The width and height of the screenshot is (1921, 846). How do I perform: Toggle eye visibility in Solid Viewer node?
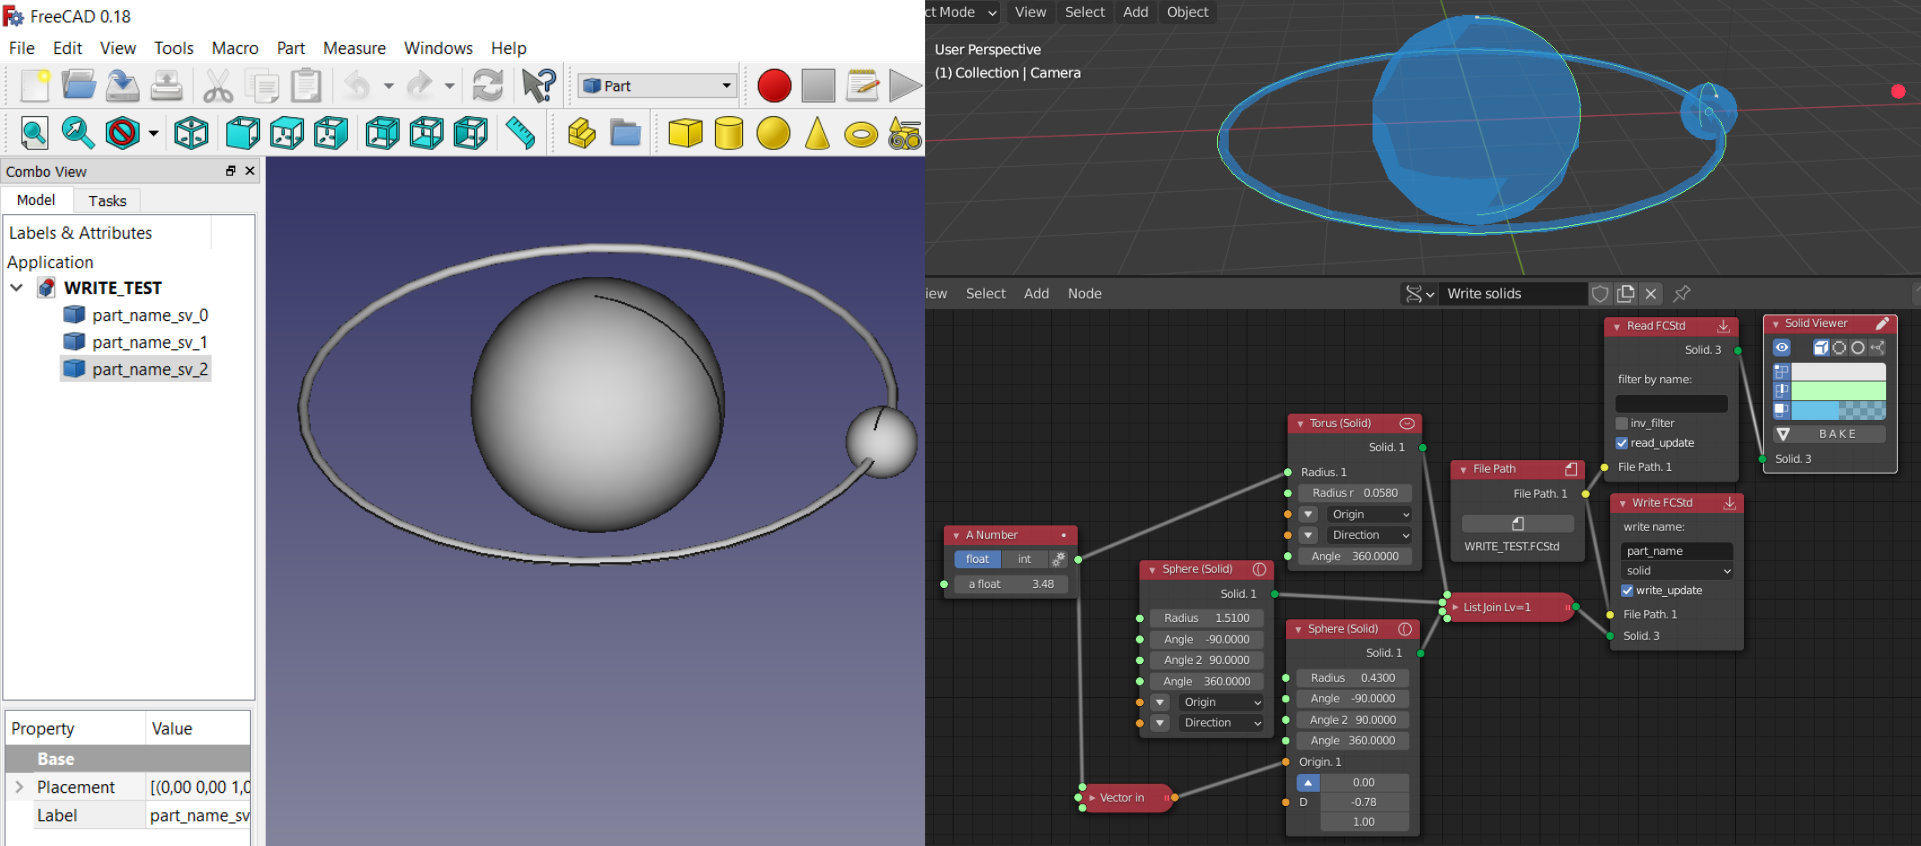point(1782,348)
